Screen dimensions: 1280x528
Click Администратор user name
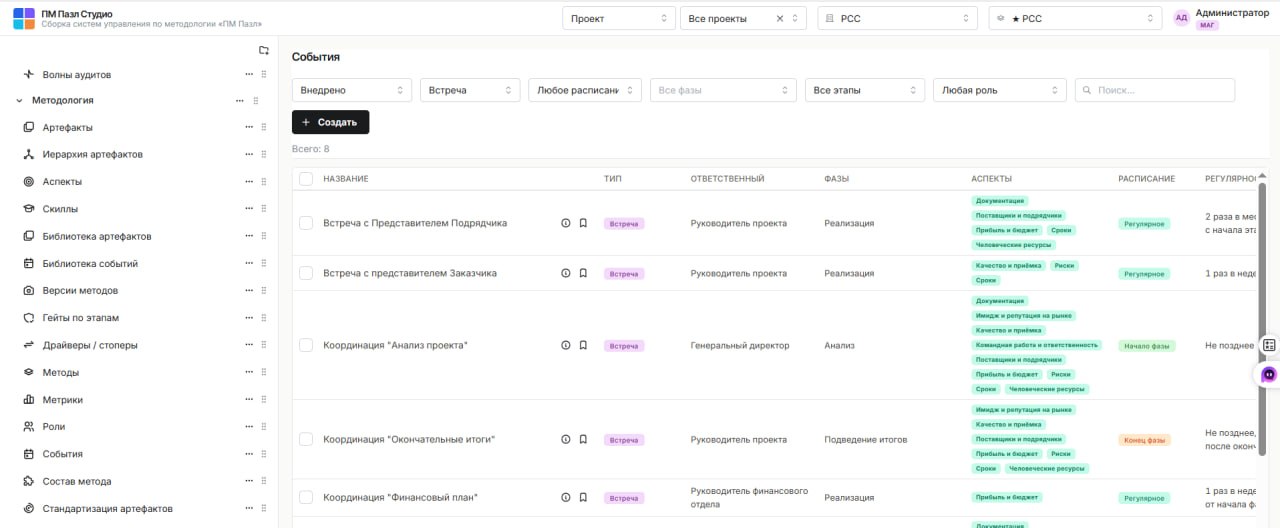click(x=1232, y=12)
